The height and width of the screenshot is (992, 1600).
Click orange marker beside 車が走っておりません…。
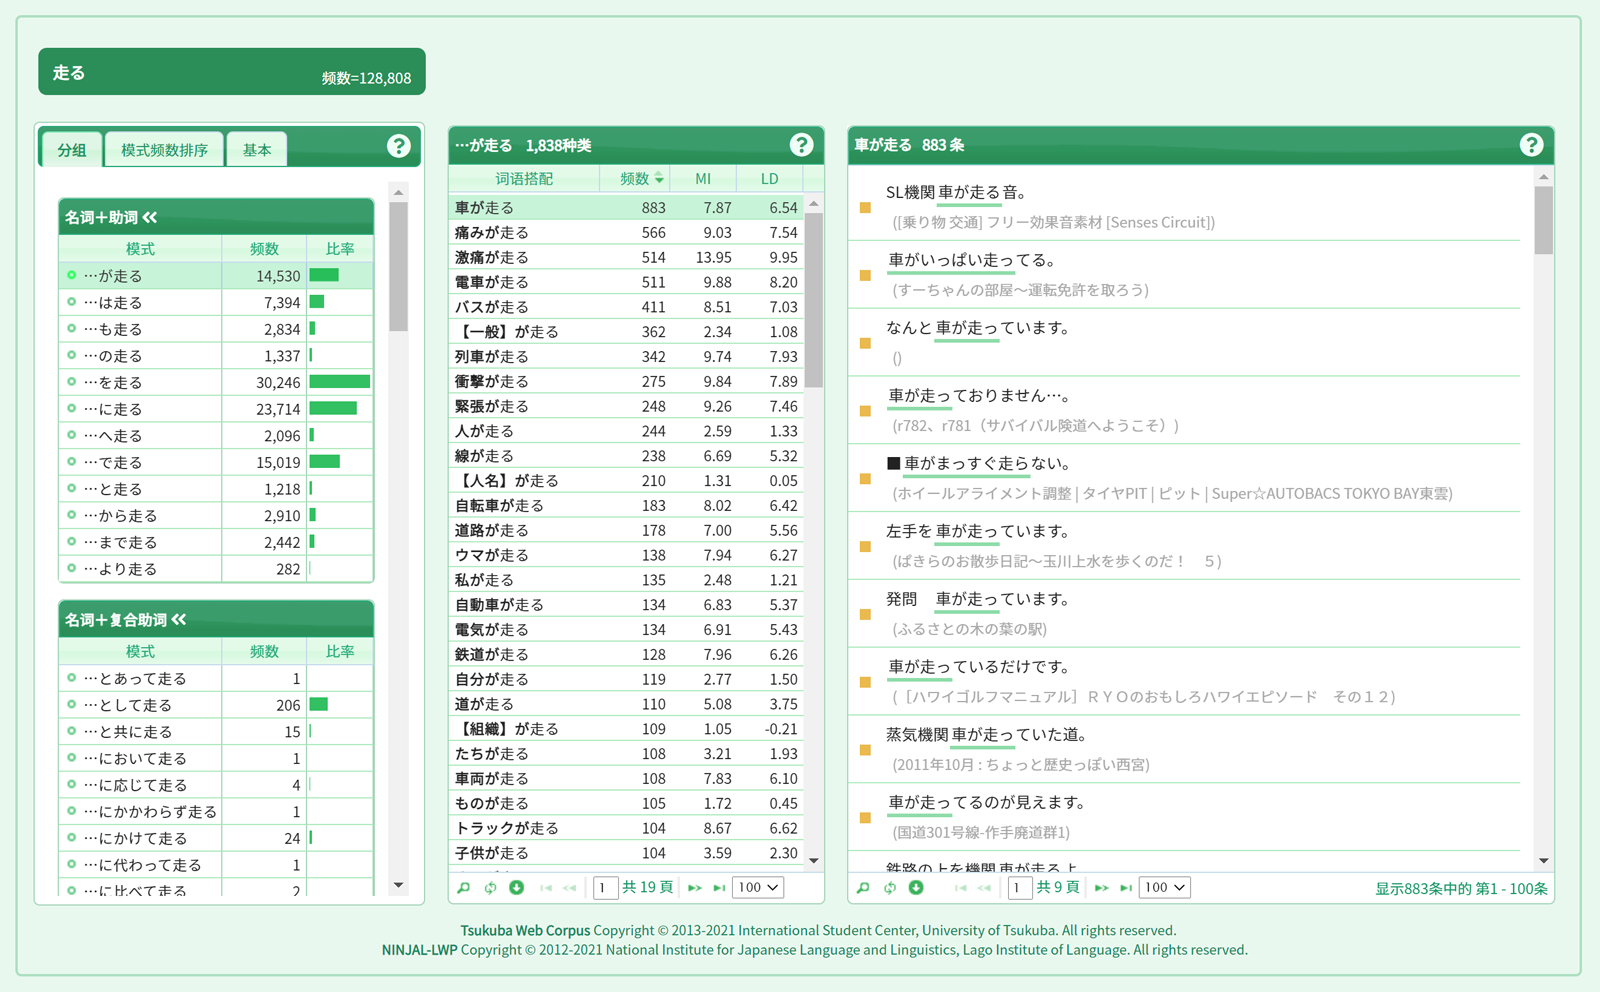[x=865, y=411]
